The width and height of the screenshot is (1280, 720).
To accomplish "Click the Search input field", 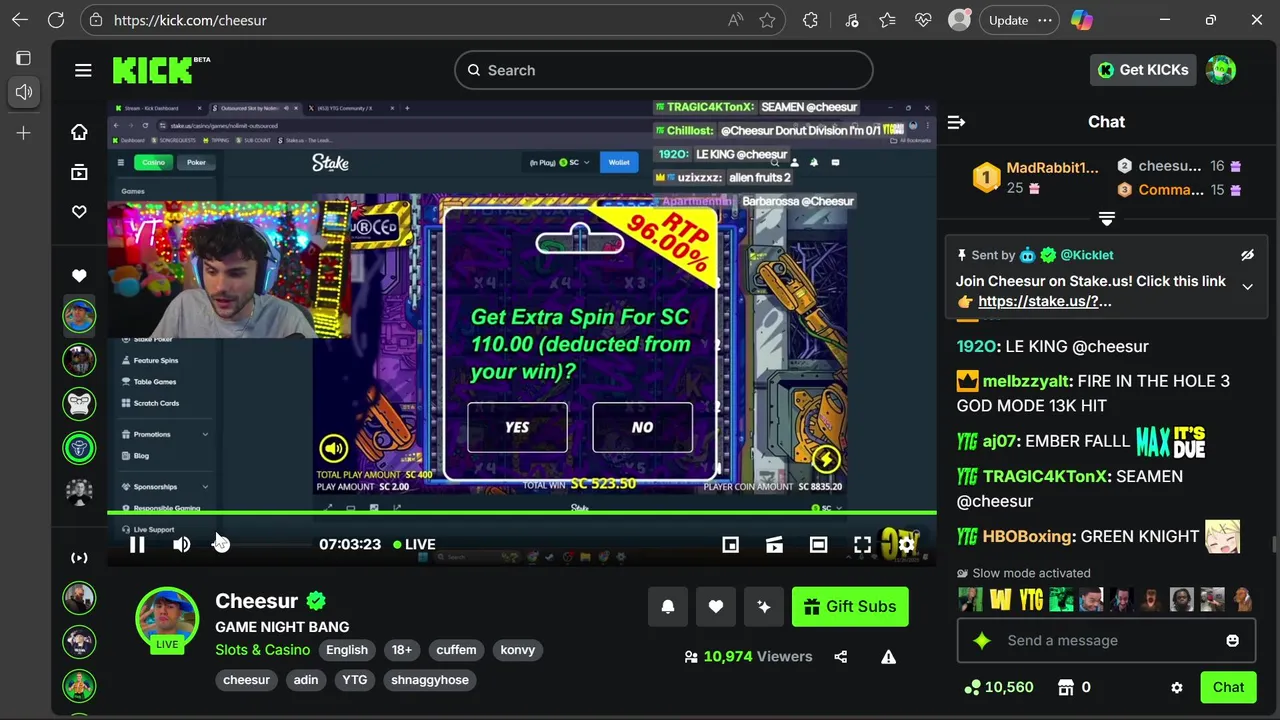I will [x=664, y=70].
